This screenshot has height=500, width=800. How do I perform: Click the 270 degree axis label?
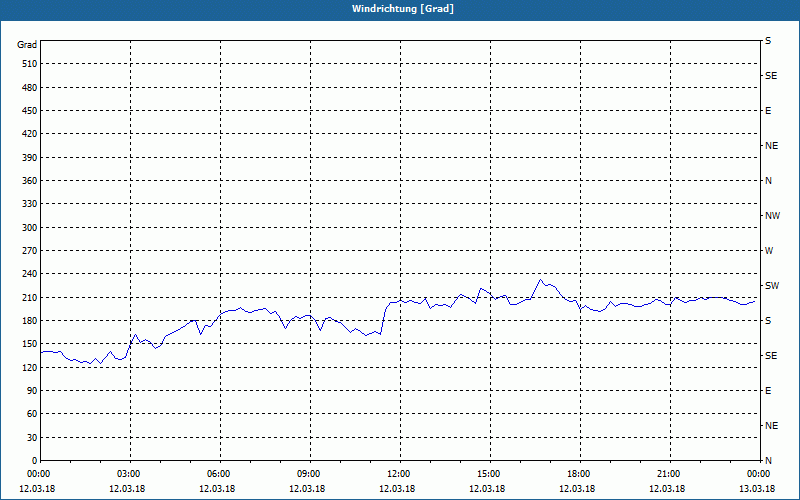tap(29, 251)
